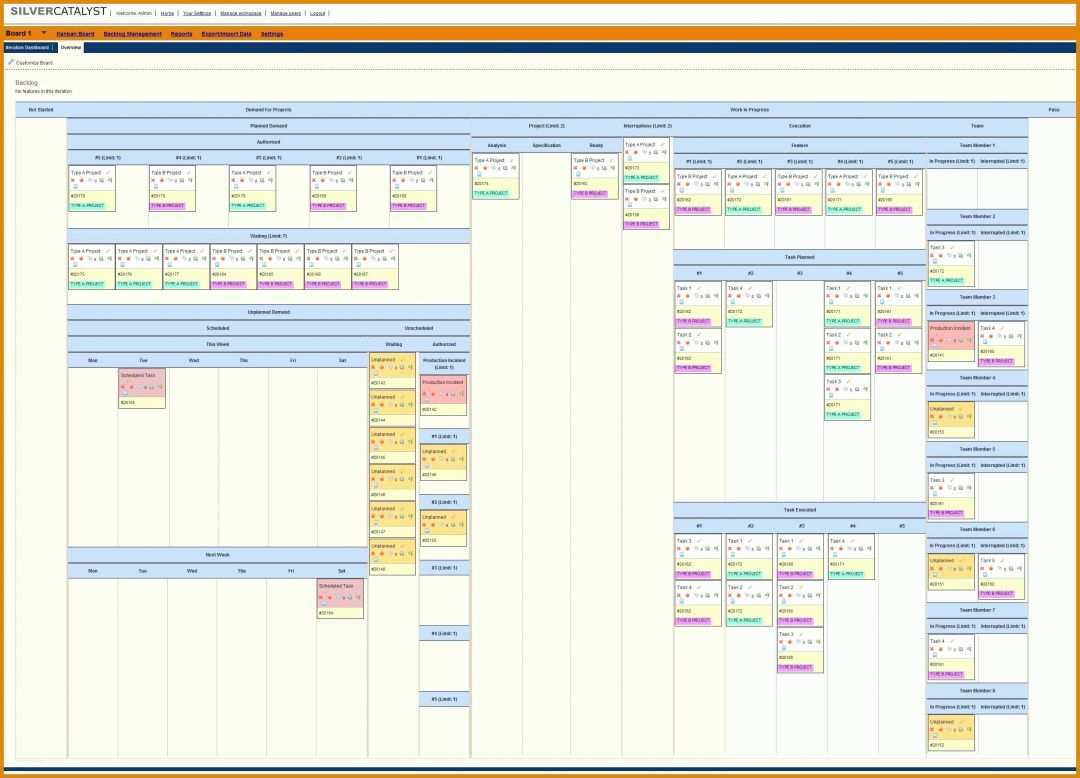Open Manage workspace link

(241, 13)
